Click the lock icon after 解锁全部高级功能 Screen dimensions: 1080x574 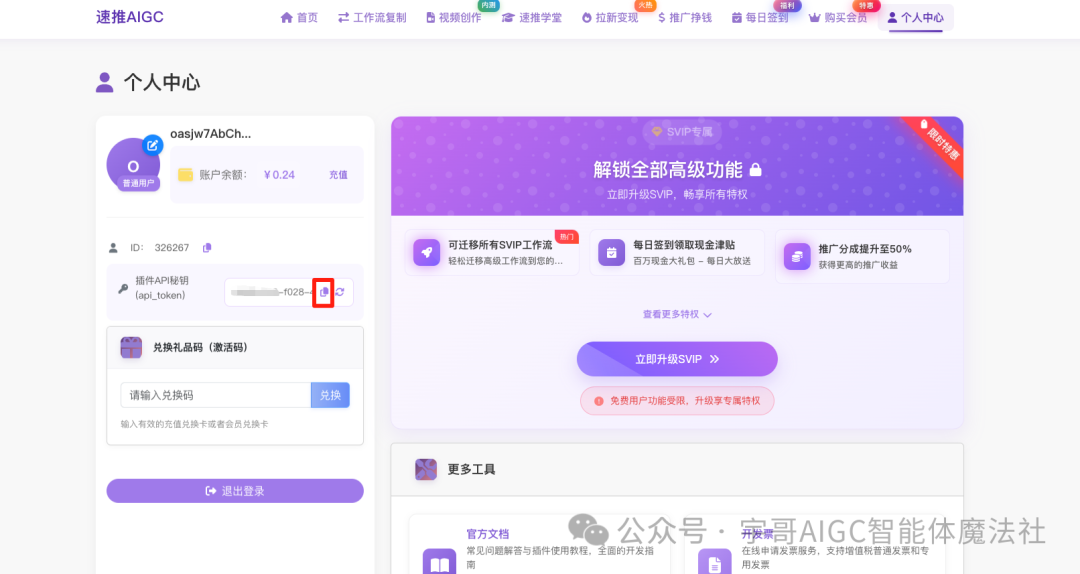[756, 170]
